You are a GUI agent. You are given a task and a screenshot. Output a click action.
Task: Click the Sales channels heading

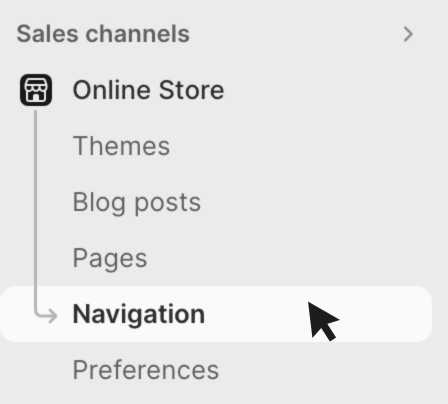pyautogui.click(x=103, y=34)
